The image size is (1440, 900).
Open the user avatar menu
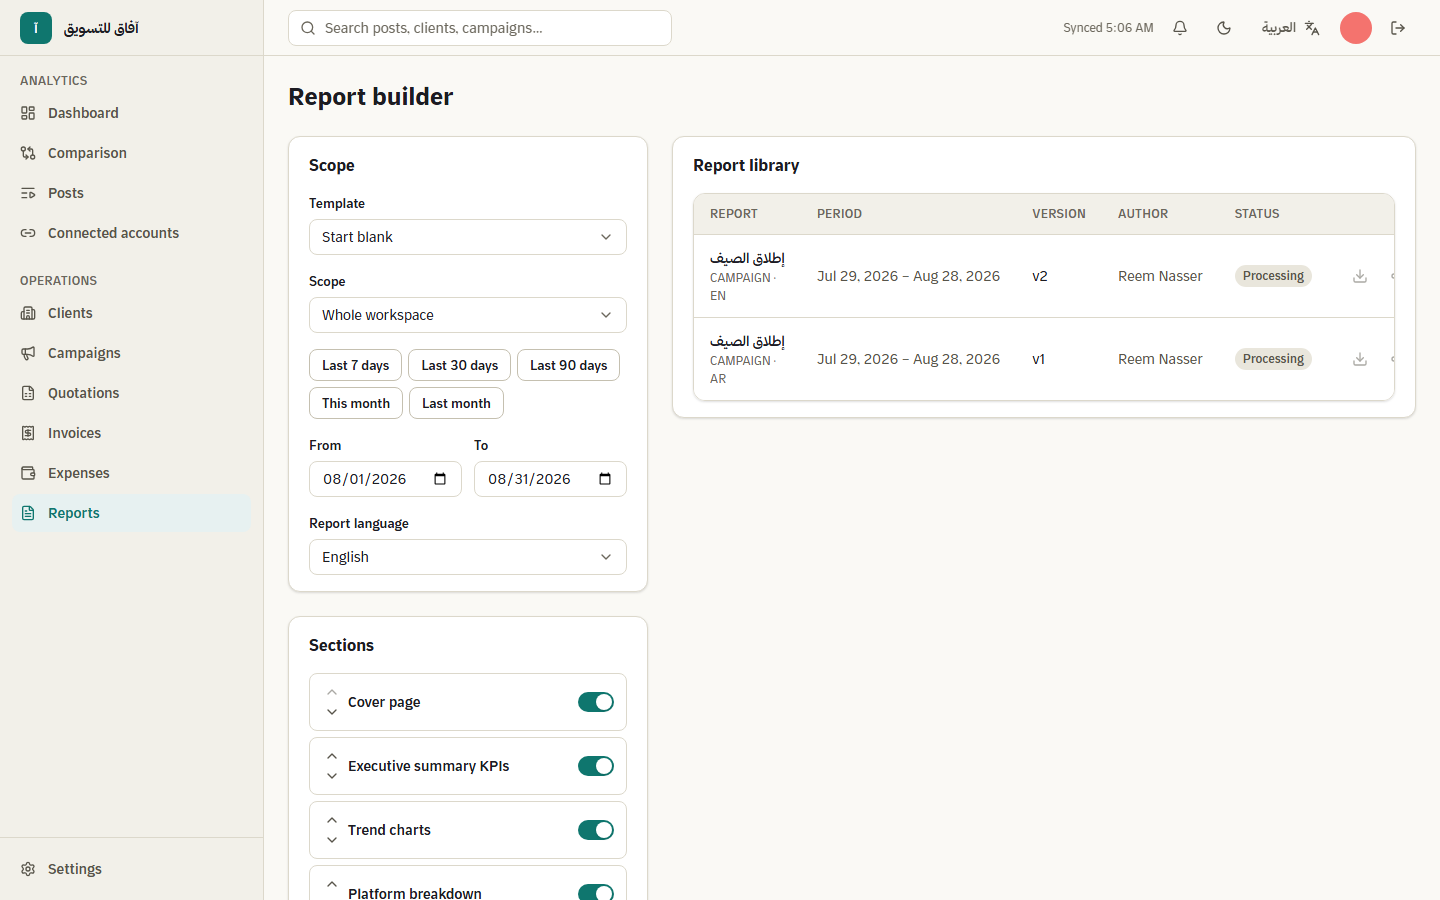click(x=1356, y=28)
